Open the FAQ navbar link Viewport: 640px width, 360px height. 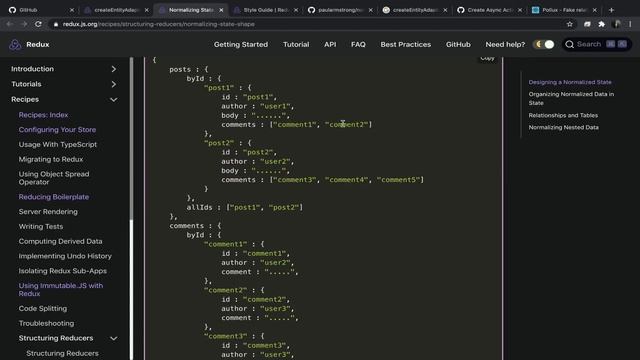tap(358, 44)
